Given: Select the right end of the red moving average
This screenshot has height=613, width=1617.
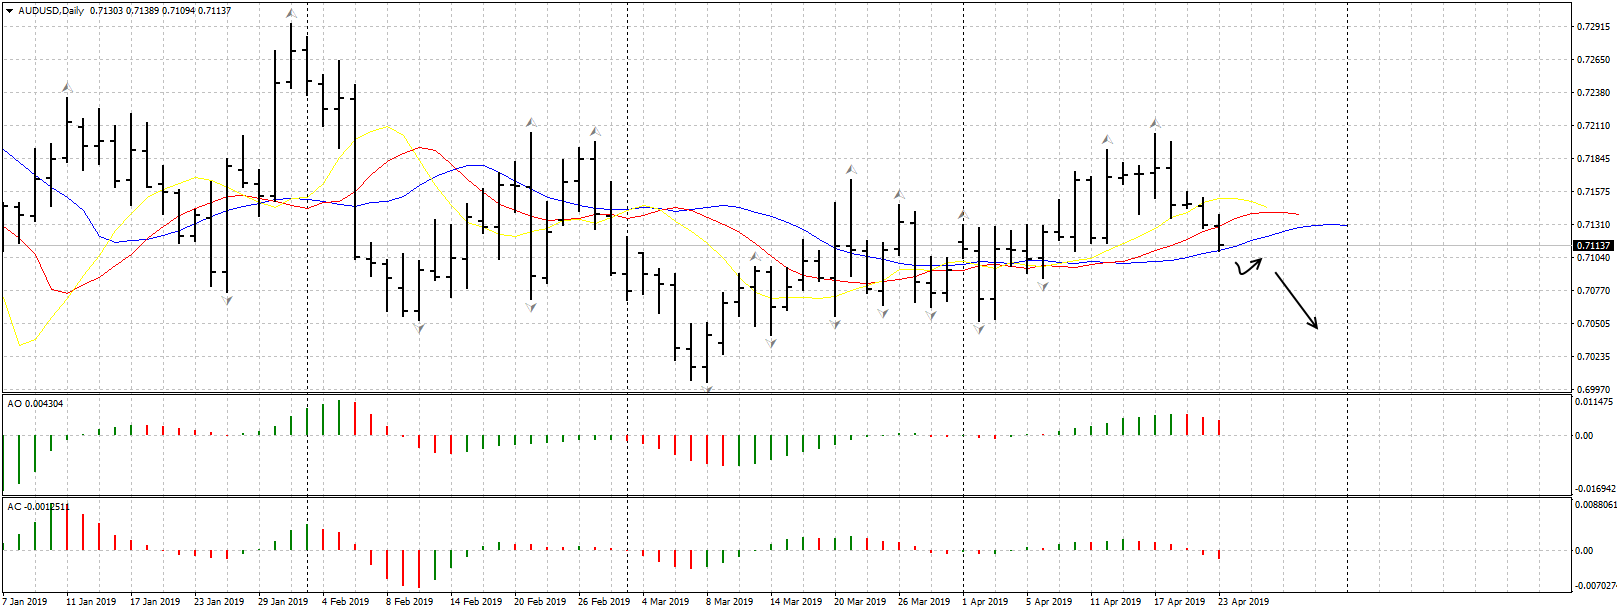Looking at the screenshot, I should click(x=1297, y=214).
